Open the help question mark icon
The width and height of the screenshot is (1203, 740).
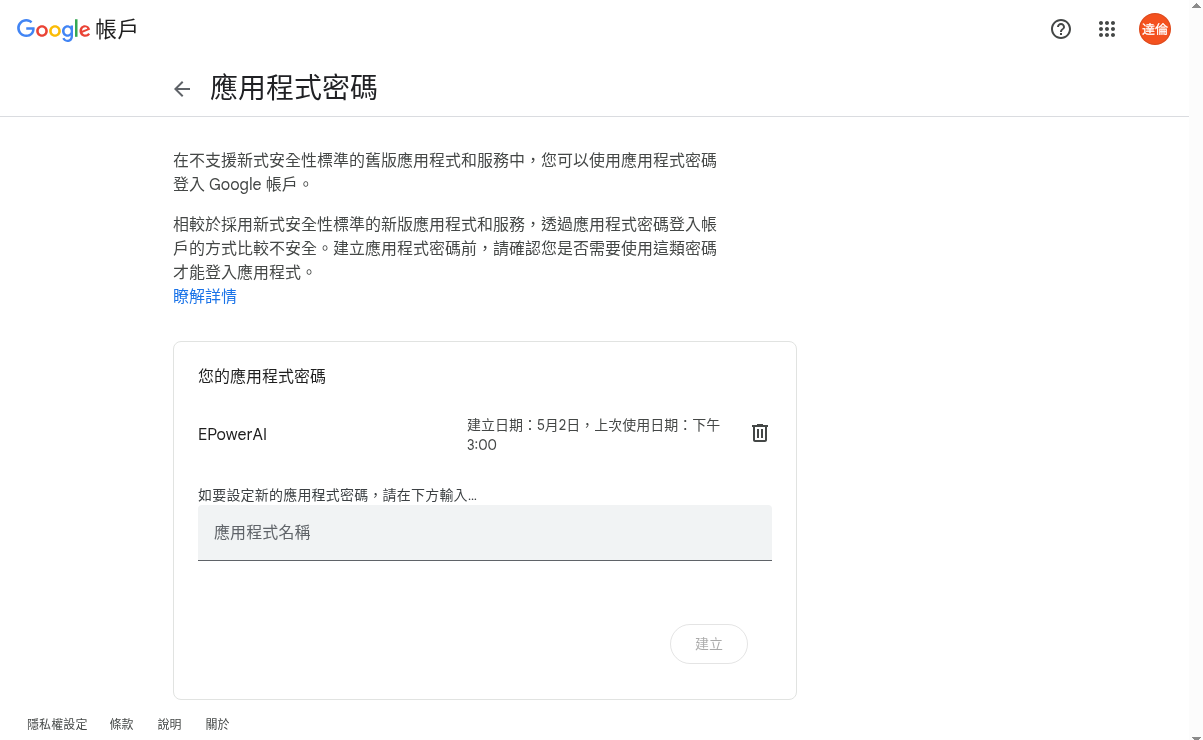click(x=1061, y=29)
